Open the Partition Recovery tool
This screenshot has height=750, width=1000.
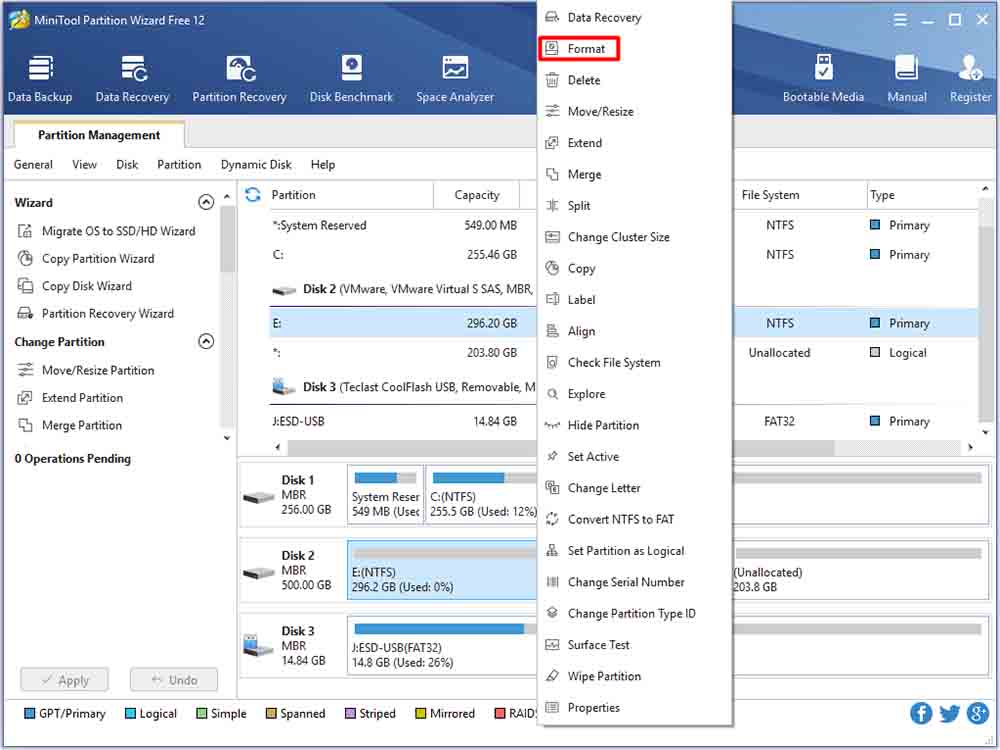[240, 78]
